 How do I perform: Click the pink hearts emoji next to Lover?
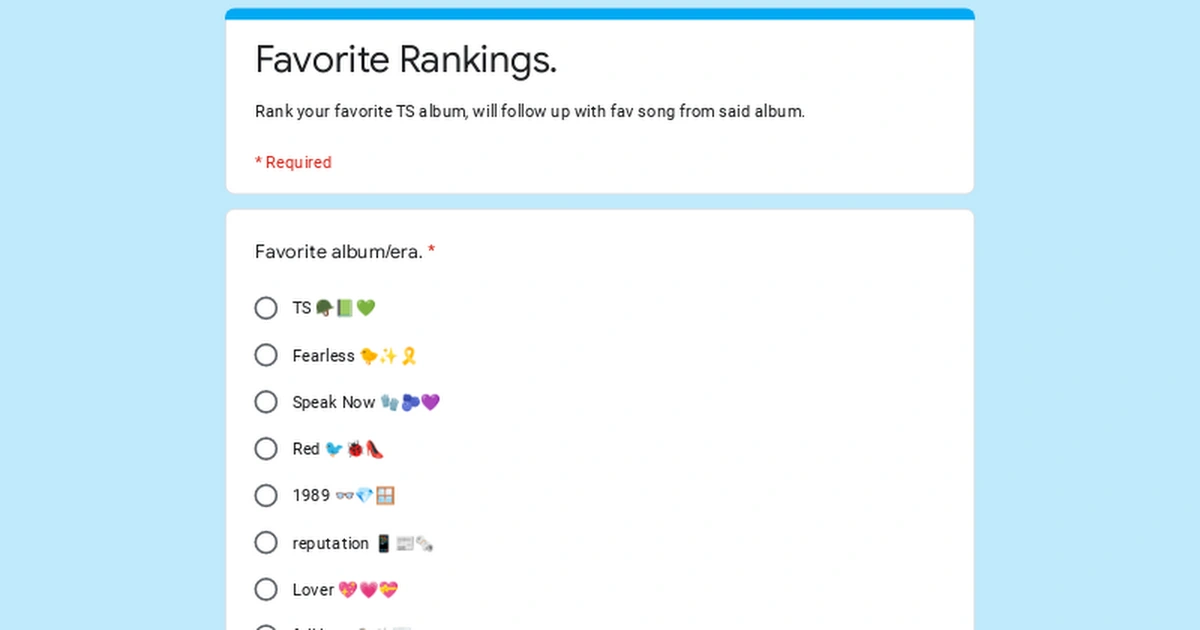click(x=348, y=589)
